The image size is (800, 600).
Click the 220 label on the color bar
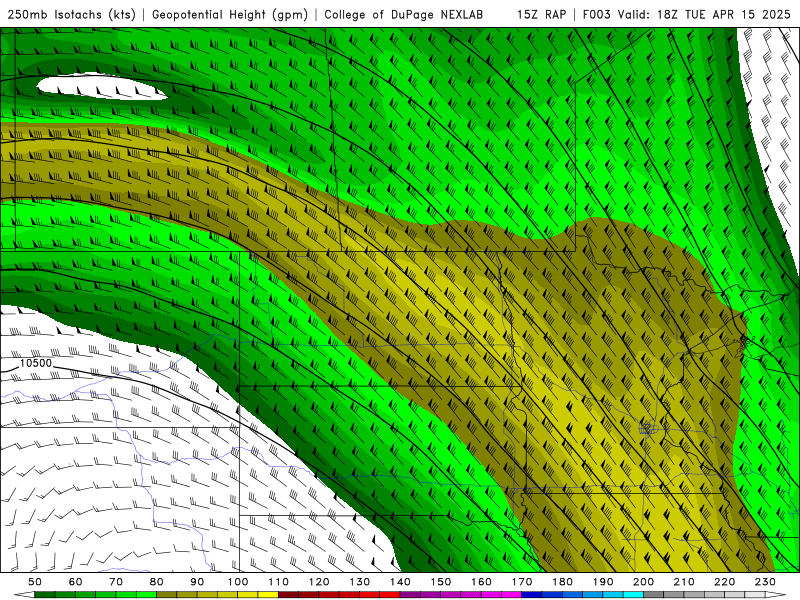point(724,582)
